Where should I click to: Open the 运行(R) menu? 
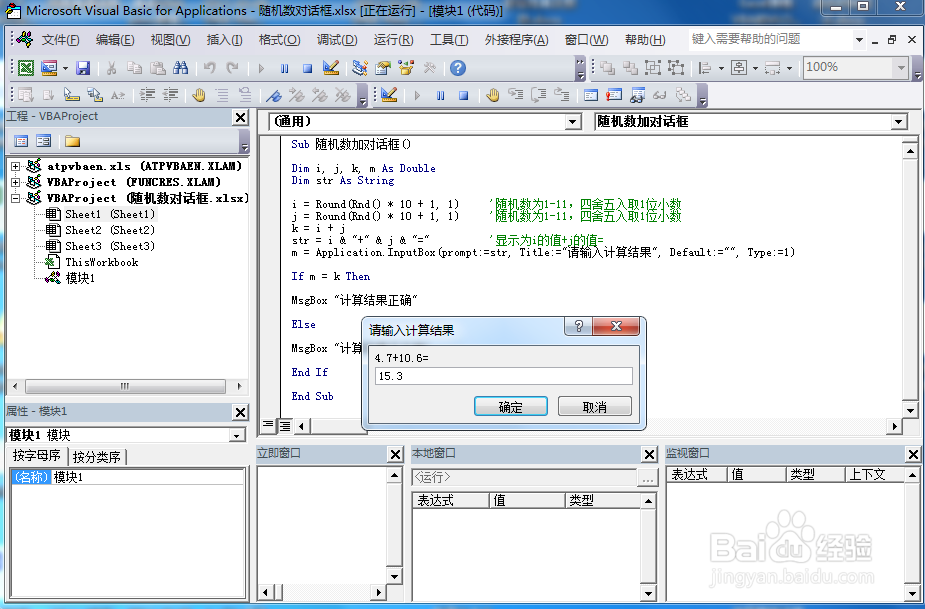pyautogui.click(x=393, y=40)
